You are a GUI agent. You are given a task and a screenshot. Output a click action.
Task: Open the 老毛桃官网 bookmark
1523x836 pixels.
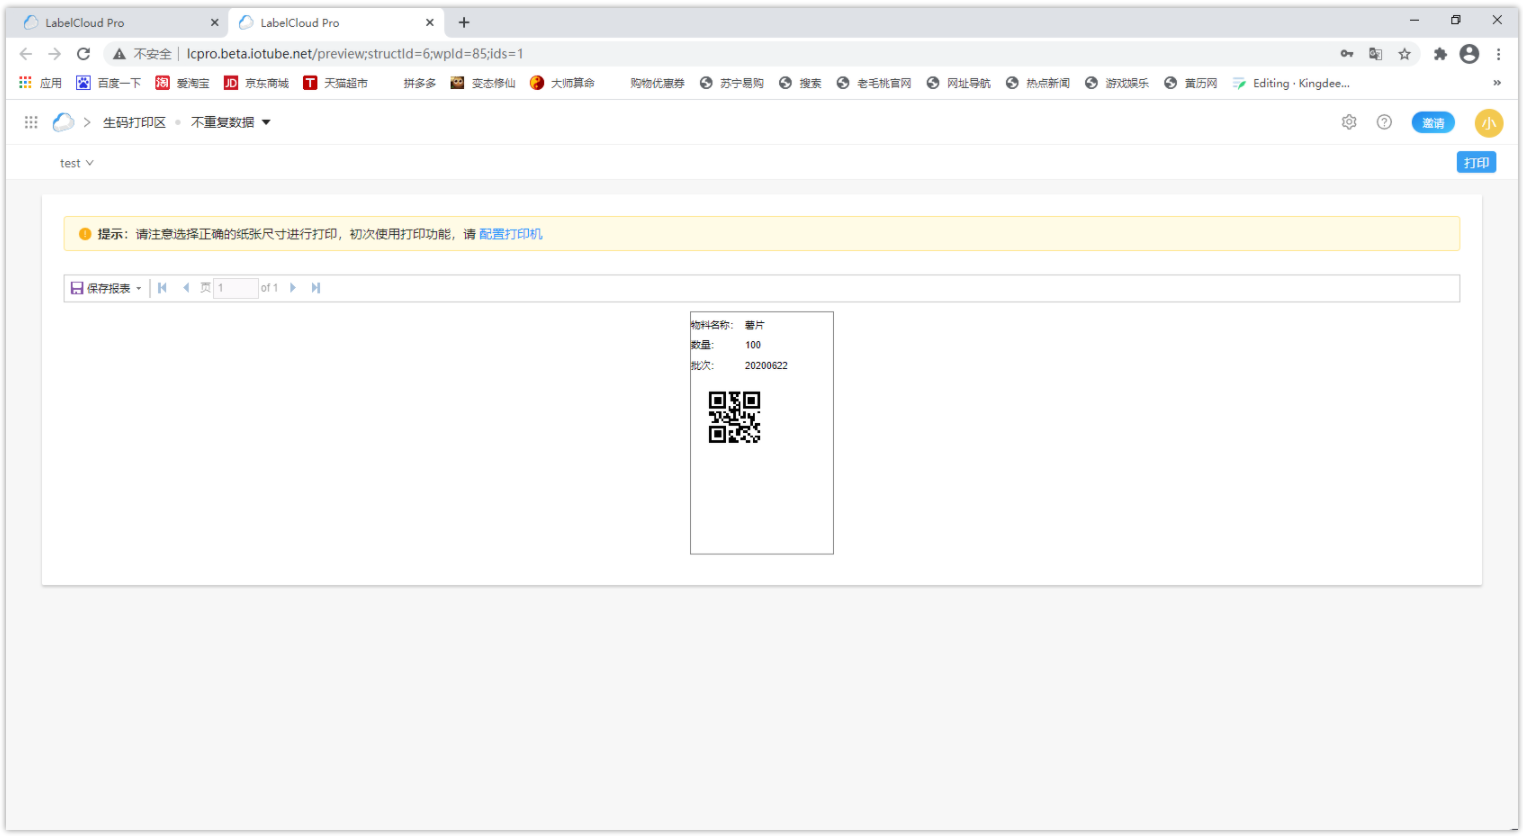pos(874,83)
